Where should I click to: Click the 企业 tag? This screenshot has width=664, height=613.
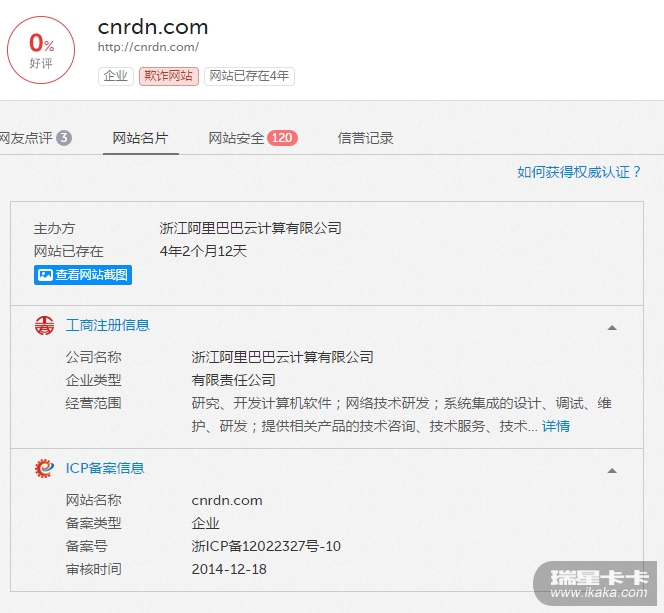click(x=116, y=76)
